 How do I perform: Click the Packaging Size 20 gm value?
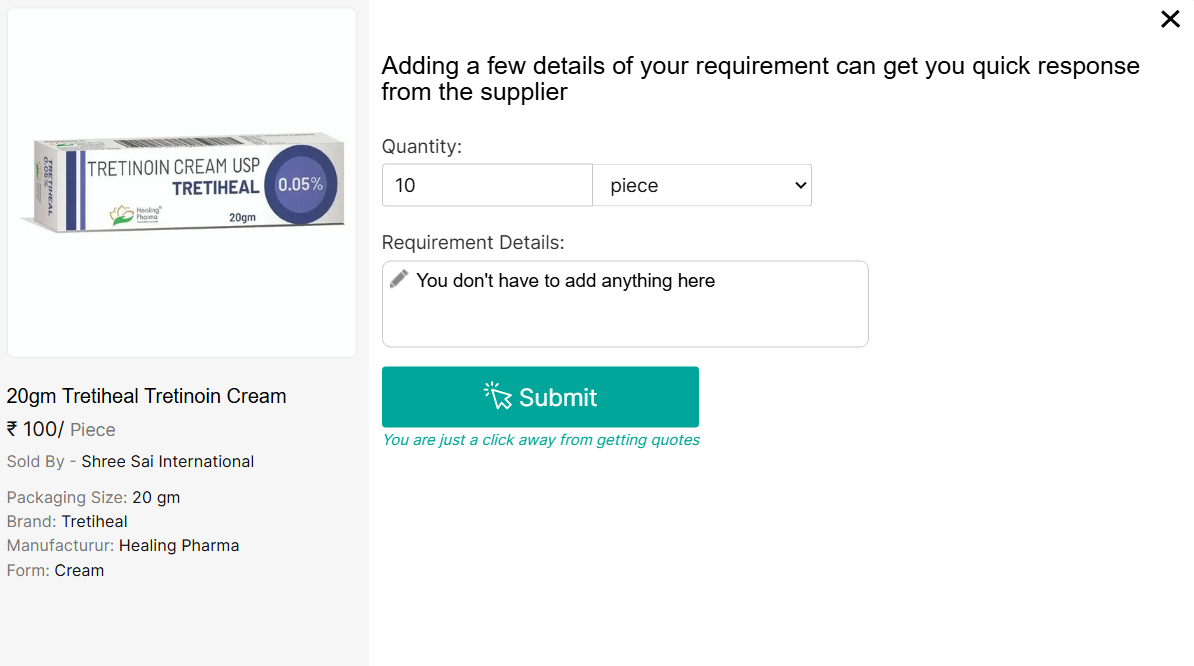pyautogui.click(x=156, y=497)
